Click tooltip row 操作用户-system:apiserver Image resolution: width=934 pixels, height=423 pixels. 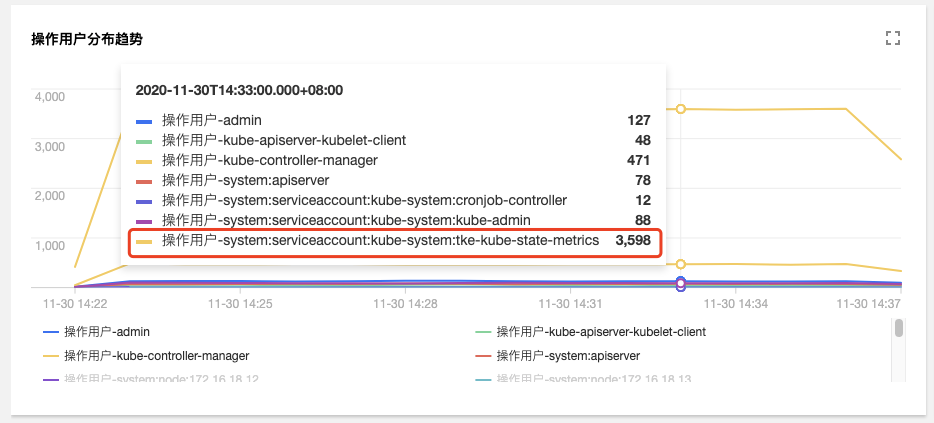(393, 180)
